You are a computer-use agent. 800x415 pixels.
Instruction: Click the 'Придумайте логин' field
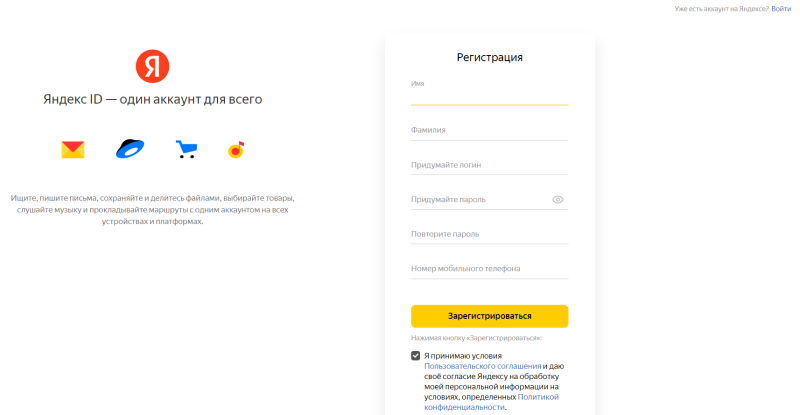pos(489,165)
